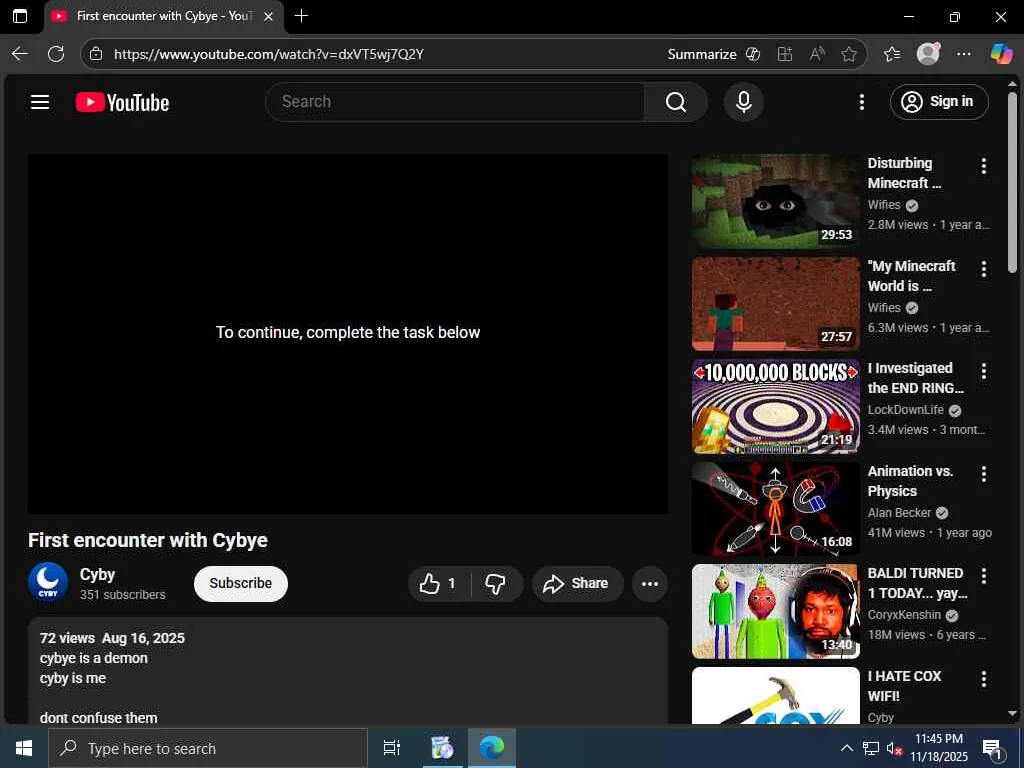Click the address bar URL field
Image resolution: width=1024 pixels, height=768 pixels.
385,54
